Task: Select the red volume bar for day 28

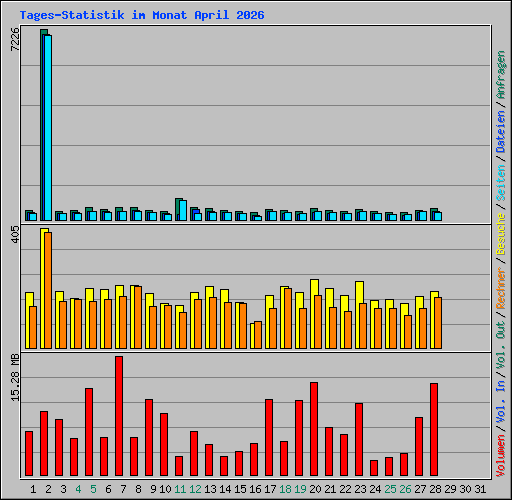Action: click(x=434, y=429)
